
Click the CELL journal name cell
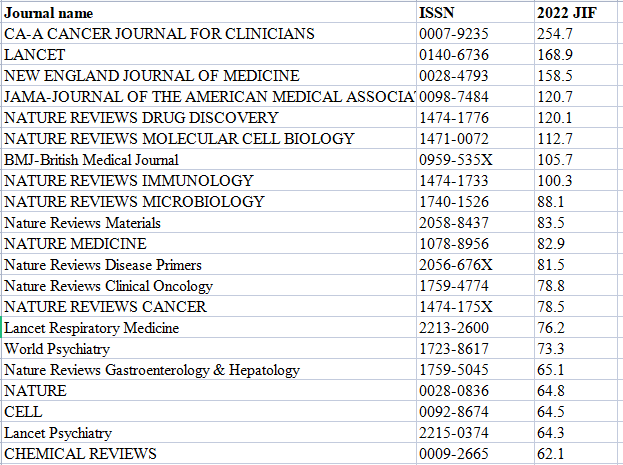point(209,412)
